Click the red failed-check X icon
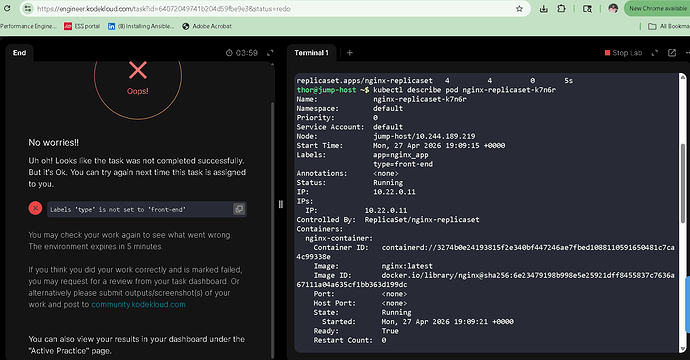Viewport: 690px width, 360px height. (x=36, y=208)
